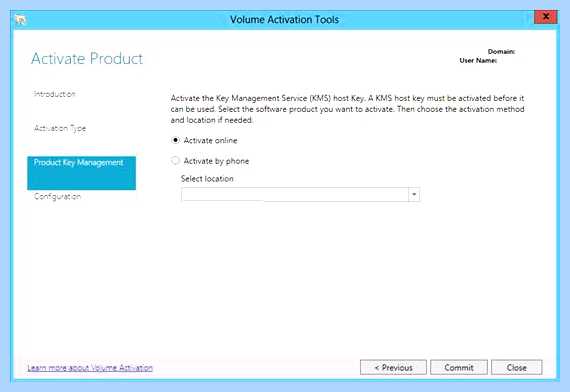
Task: Click inside the Select location combo box
Action: pos(300,195)
